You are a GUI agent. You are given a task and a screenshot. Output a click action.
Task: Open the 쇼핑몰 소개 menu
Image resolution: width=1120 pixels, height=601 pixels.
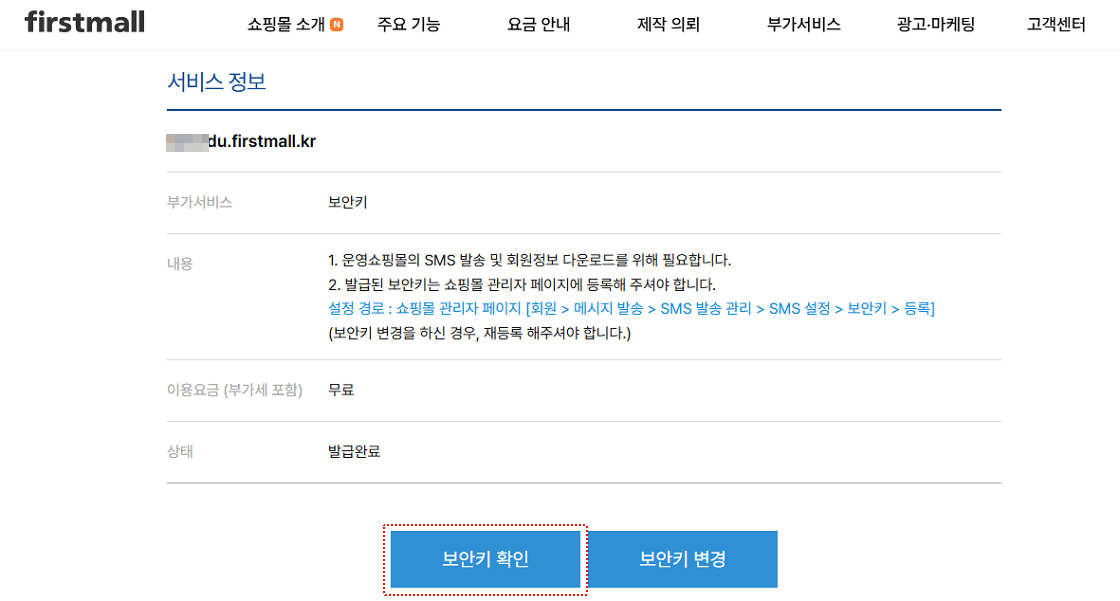pos(286,24)
